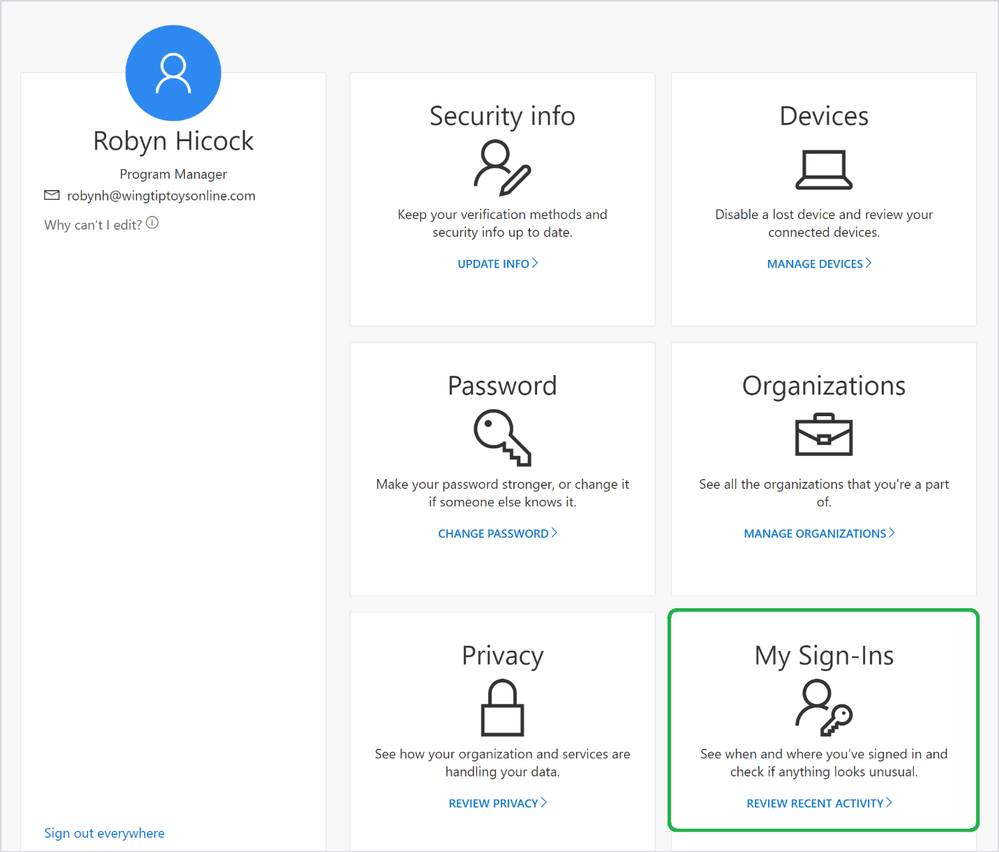Image resolution: width=999 pixels, height=852 pixels.
Task: Click the Devices laptop icon
Action: (x=823, y=168)
